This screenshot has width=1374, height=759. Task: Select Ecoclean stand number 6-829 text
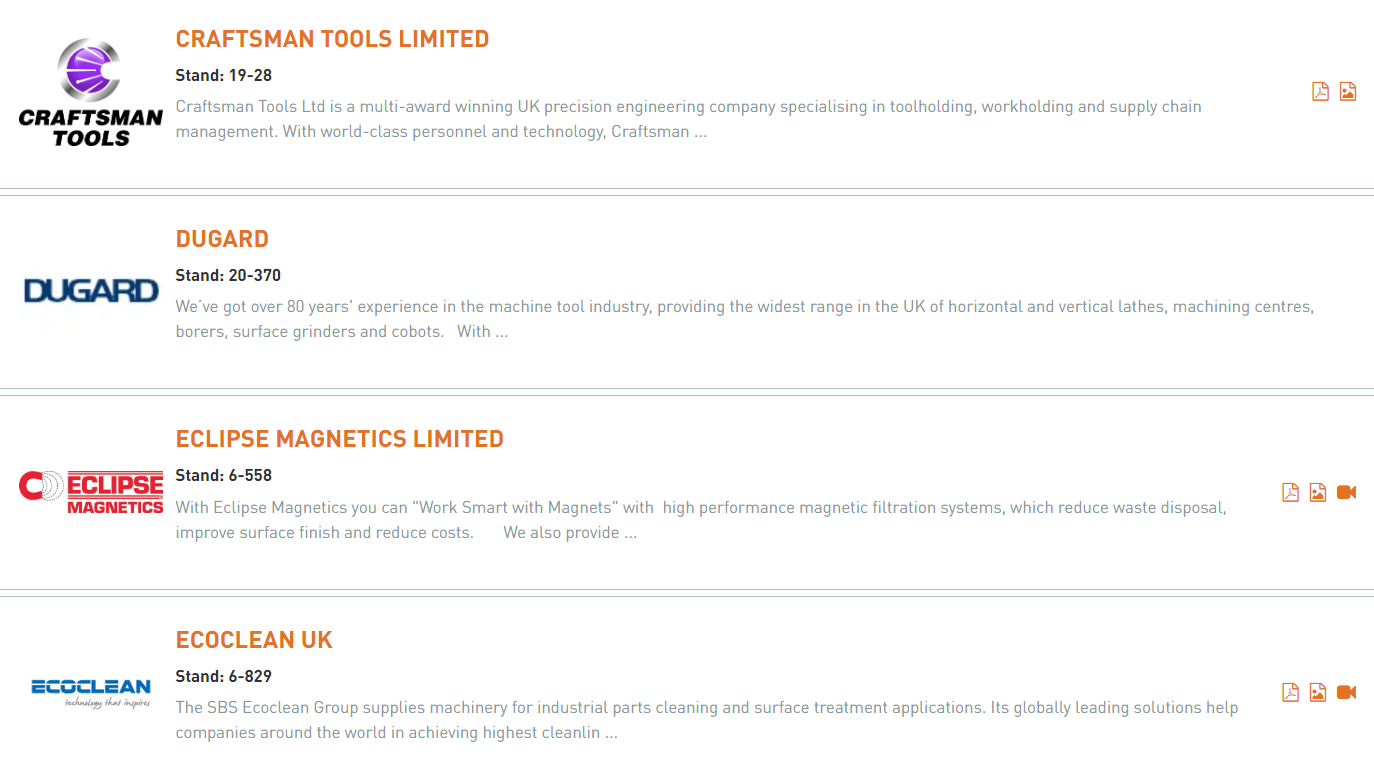tap(224, 676)
